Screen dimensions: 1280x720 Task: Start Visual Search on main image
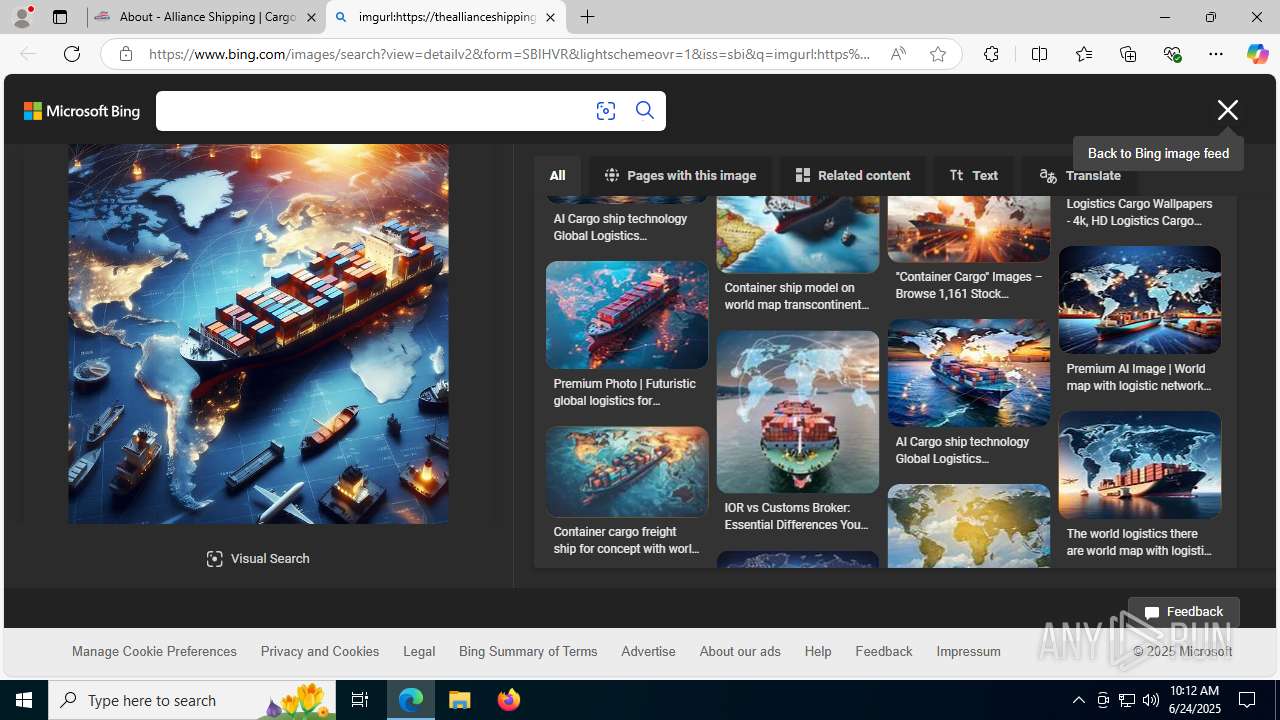[258, 558]
